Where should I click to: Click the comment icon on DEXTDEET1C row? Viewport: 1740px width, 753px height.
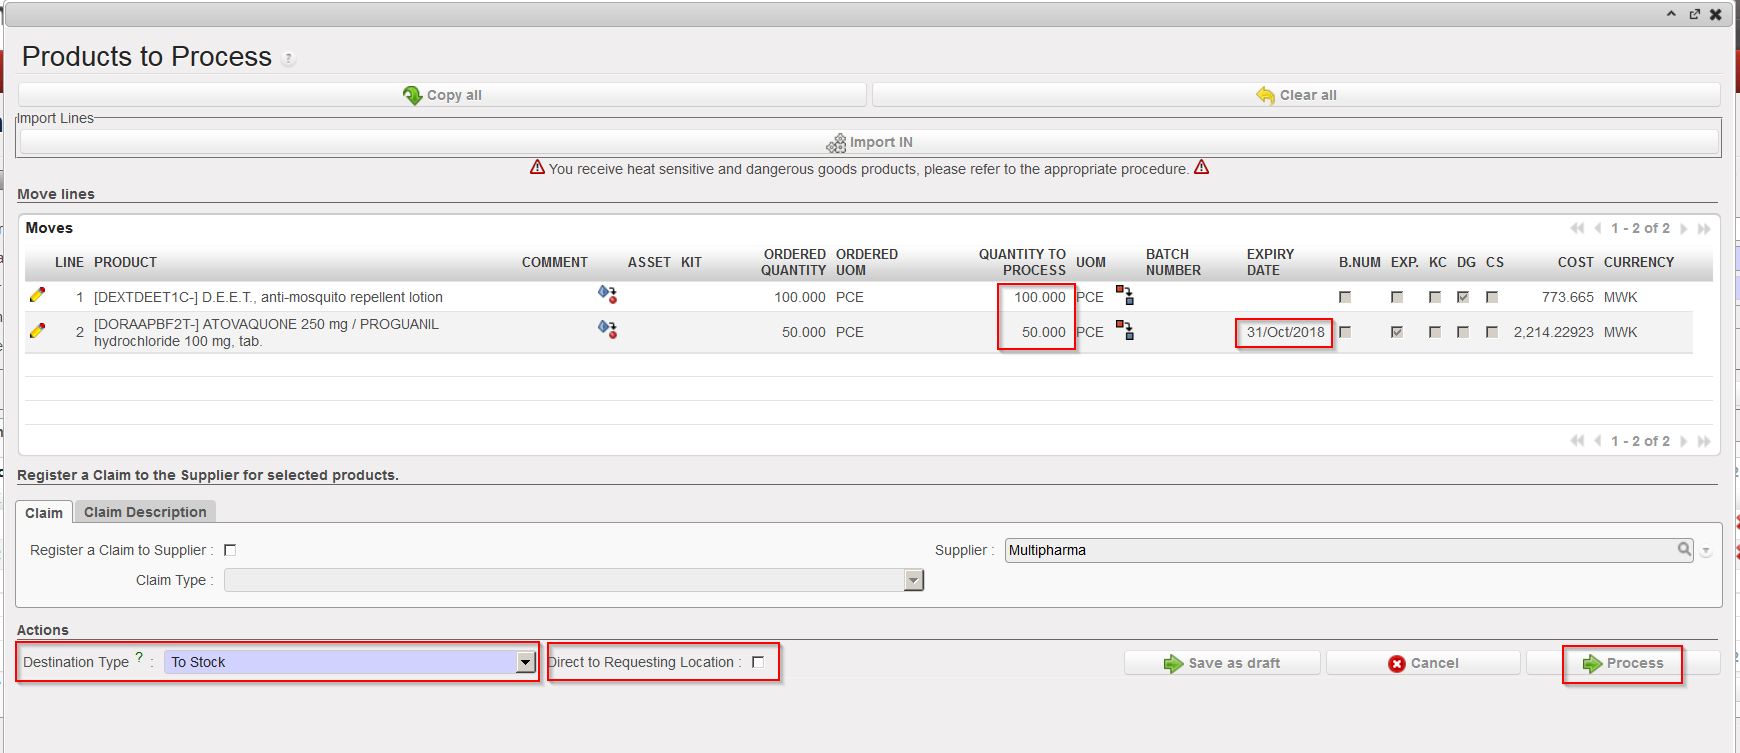pyautogui.click(x=607, y=294)
